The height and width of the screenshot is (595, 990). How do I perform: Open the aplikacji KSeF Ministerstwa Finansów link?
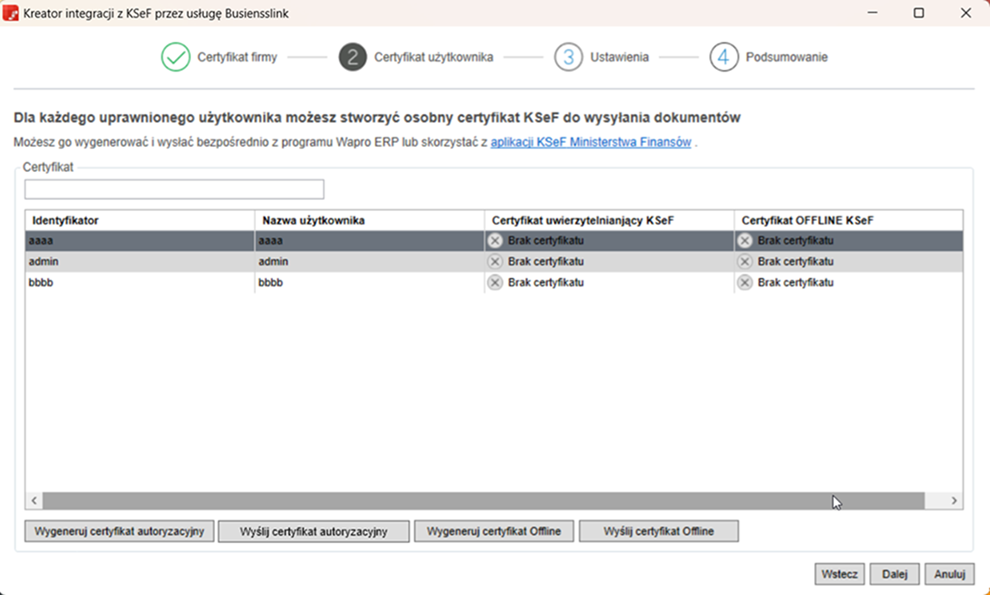click(590, 143)
